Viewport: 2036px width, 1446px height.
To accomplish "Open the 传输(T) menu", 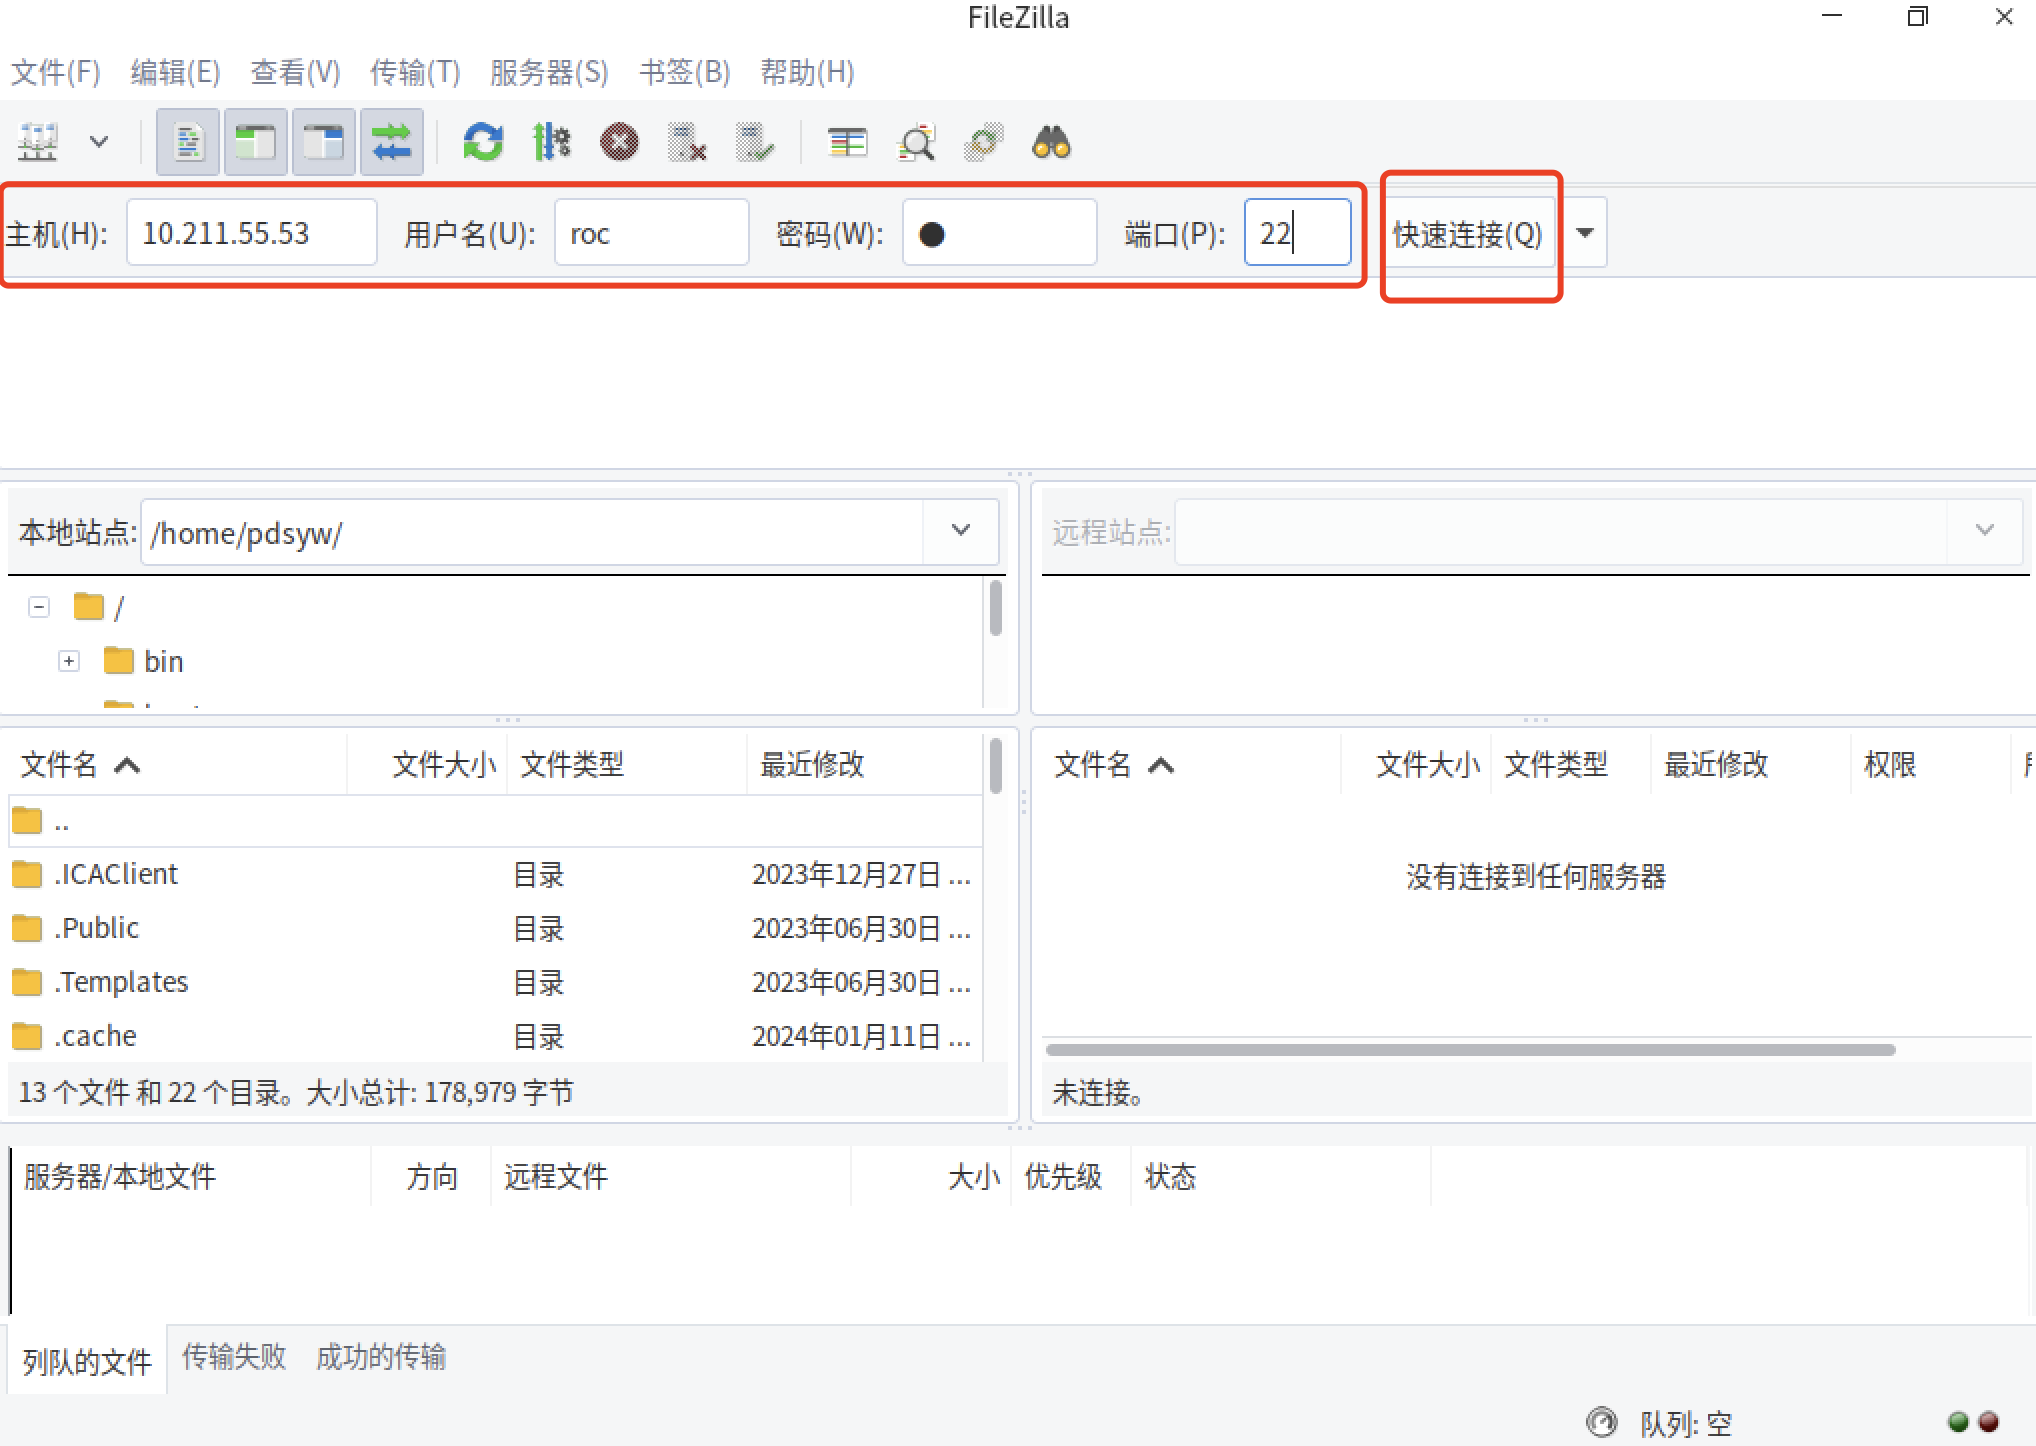I will pos(414,72).
